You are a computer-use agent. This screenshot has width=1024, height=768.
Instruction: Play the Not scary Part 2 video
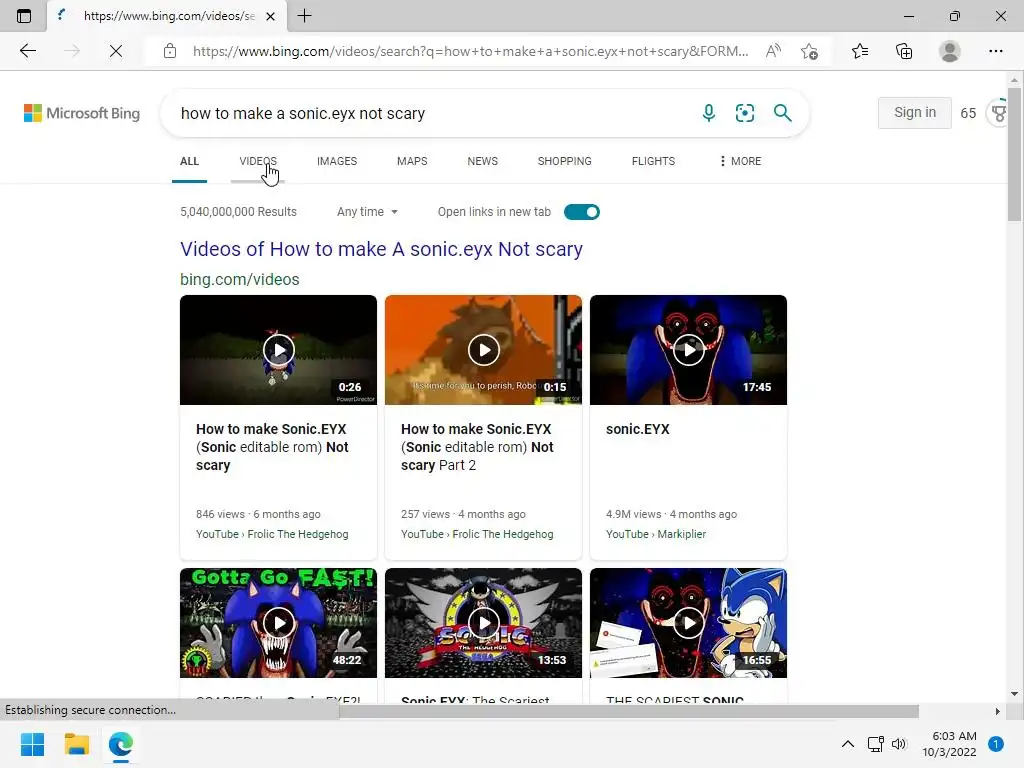click(x=484, y=350)
